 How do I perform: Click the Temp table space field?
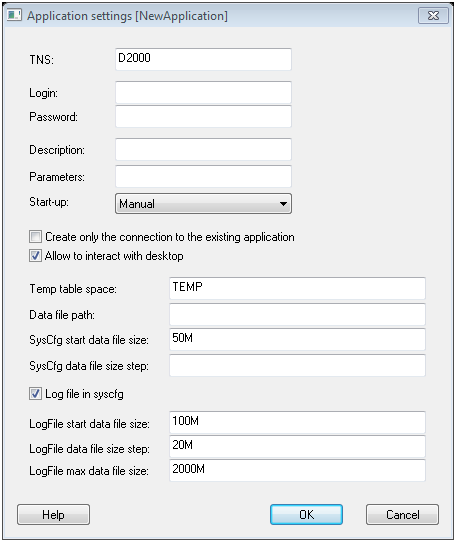(x=297, y=288)
